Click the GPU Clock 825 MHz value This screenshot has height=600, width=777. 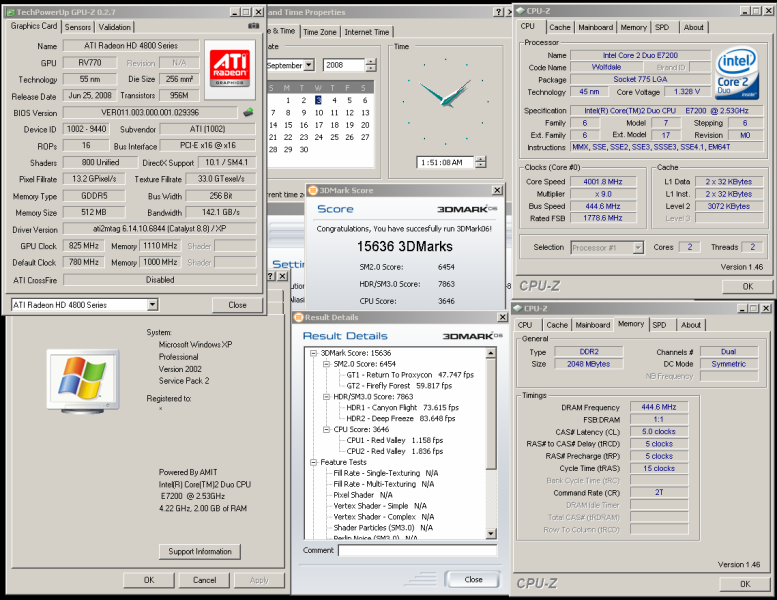83,246
